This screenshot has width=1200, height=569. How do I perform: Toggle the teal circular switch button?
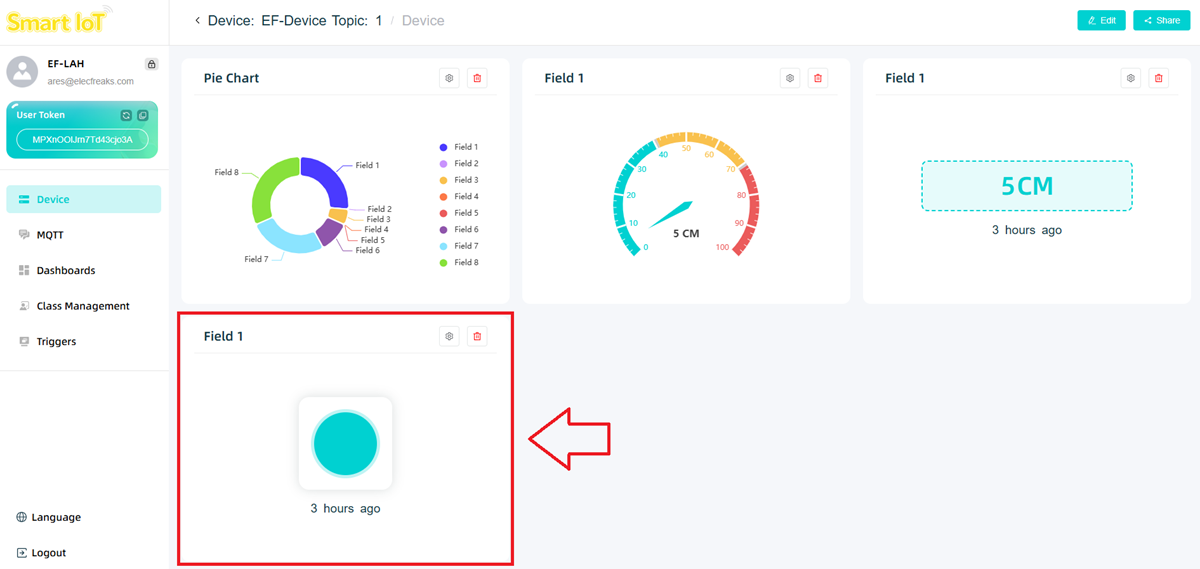[x=345, y=443]
